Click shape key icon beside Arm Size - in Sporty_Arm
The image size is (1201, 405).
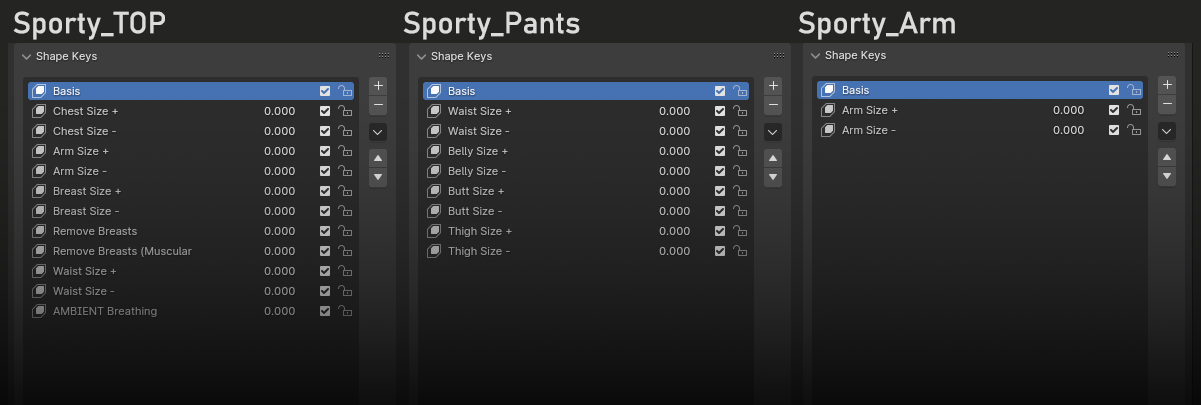(828, 130)
